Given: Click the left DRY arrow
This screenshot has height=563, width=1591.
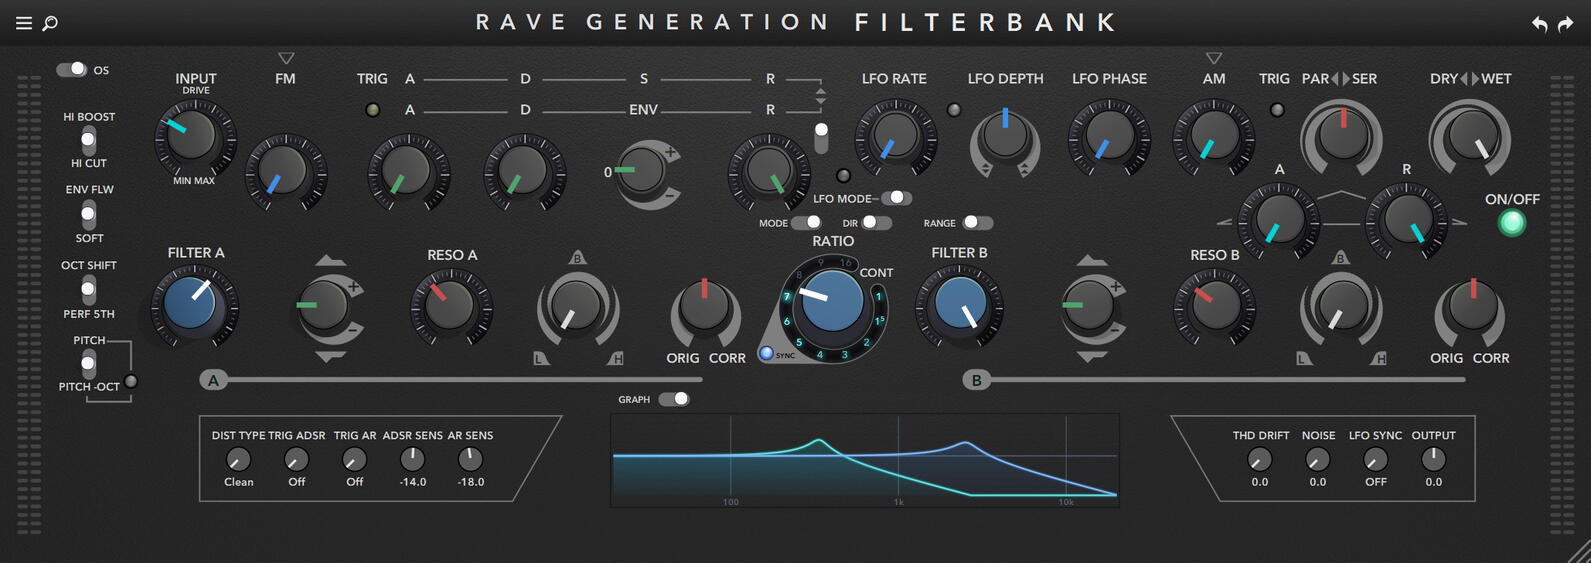Looking at the screenshot, I should click(x=1464, y=79).
